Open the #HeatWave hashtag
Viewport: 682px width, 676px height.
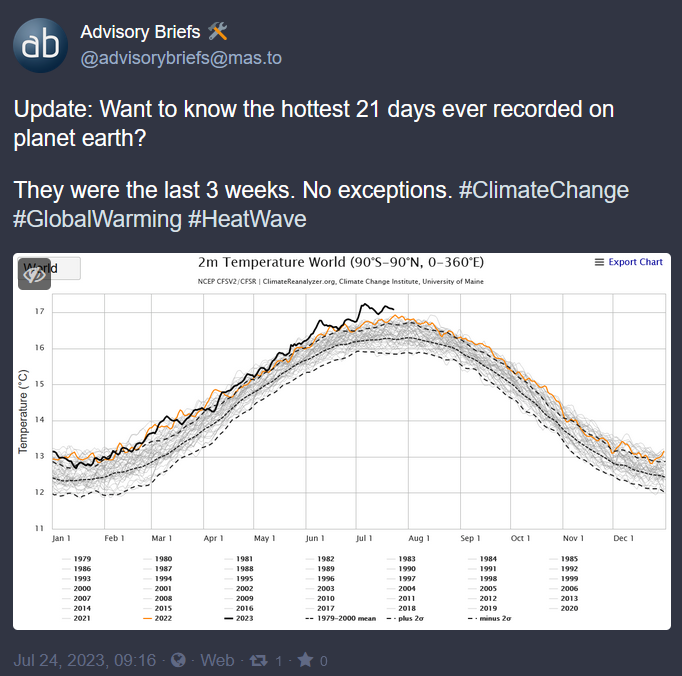pos(247,219)
